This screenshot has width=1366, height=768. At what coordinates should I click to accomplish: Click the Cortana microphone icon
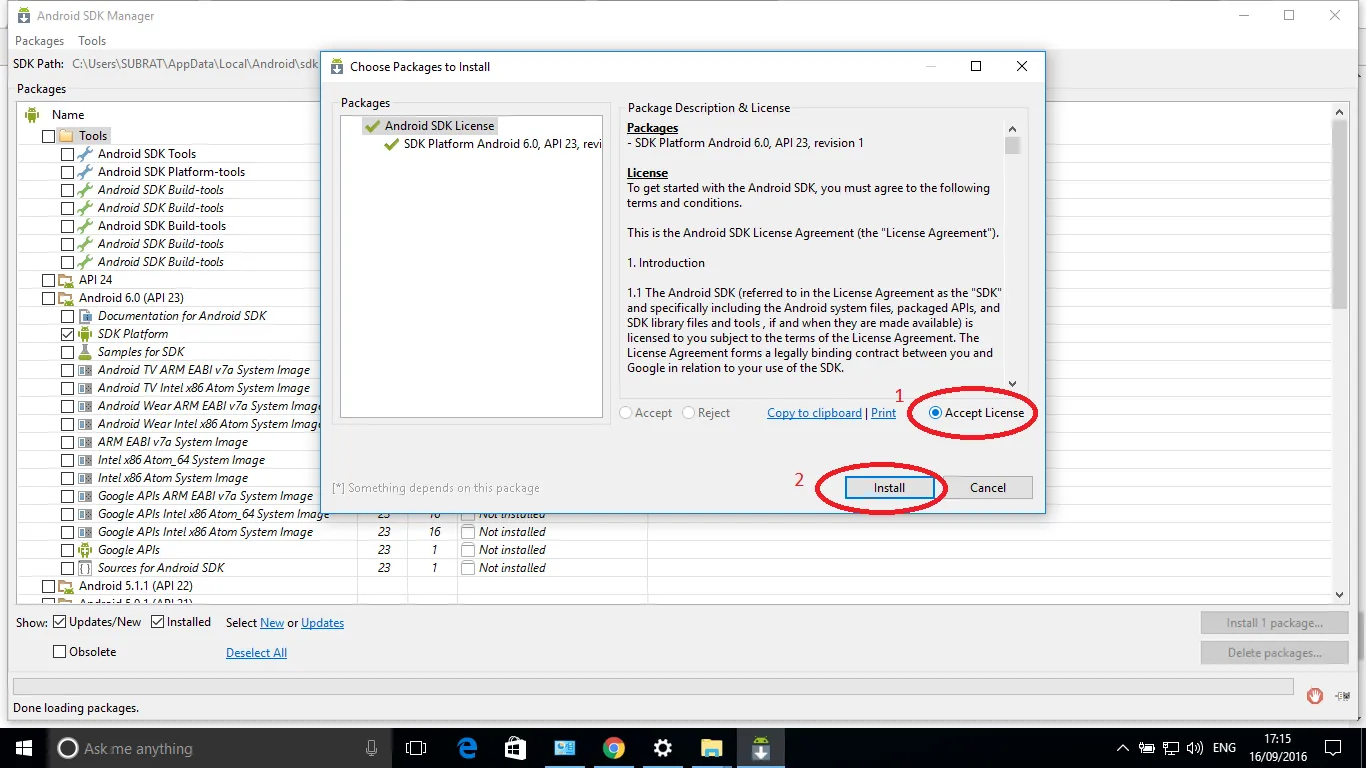pos(371,748)
